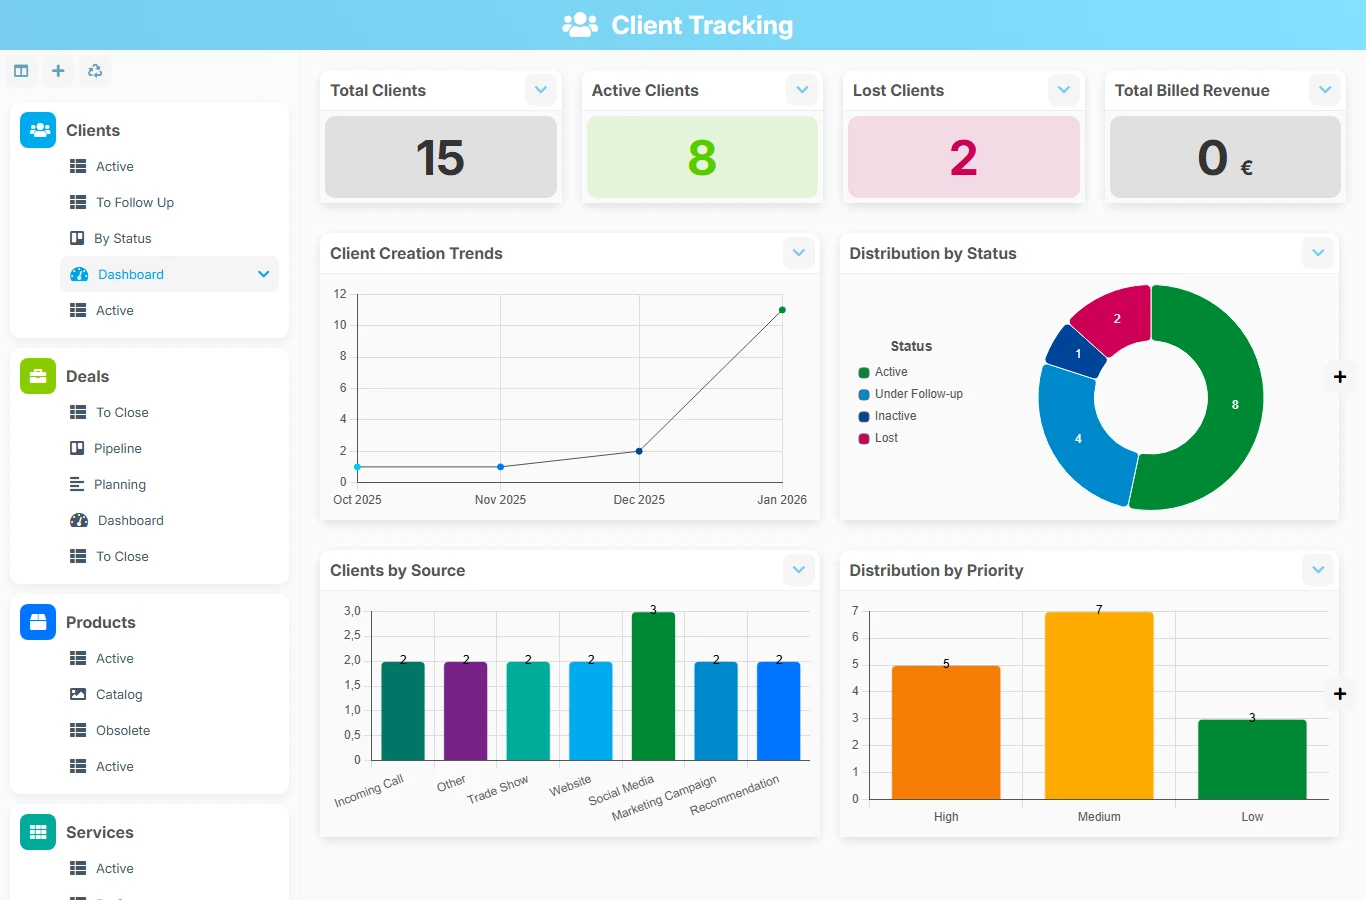
Task: Click blue Under Follow-up donut segment showing 4
Action: coord(1078,438)
